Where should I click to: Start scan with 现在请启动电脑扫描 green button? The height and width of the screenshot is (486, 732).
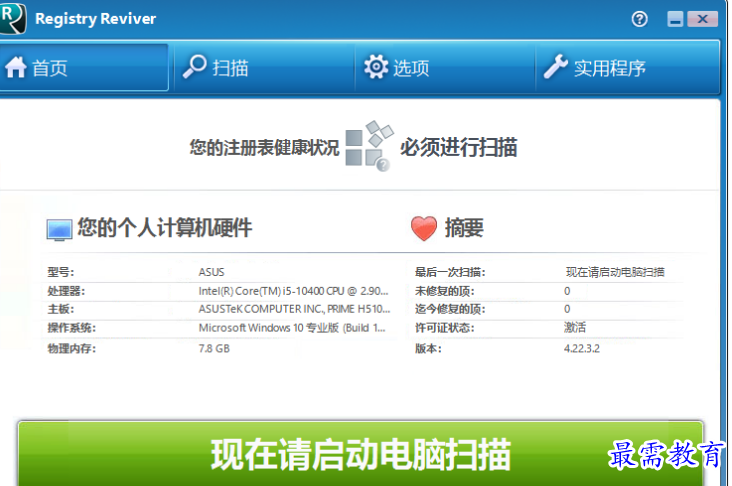tap(360, 454)
